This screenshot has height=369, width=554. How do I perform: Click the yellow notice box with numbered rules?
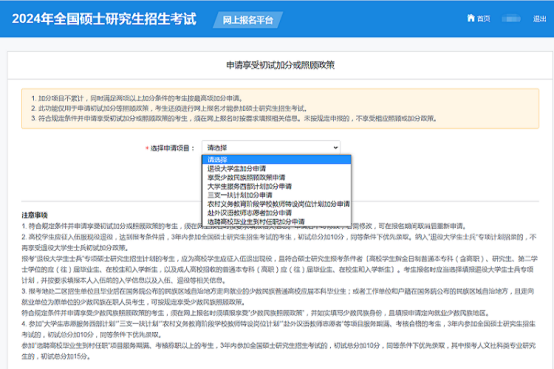[280, 109]
